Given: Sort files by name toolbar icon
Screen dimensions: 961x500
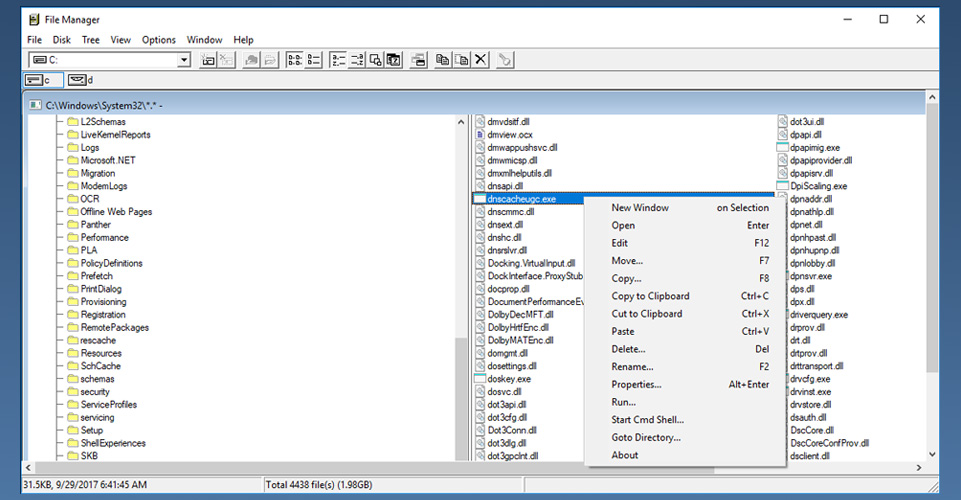Looking at the screenshot, I should (338, 59).
